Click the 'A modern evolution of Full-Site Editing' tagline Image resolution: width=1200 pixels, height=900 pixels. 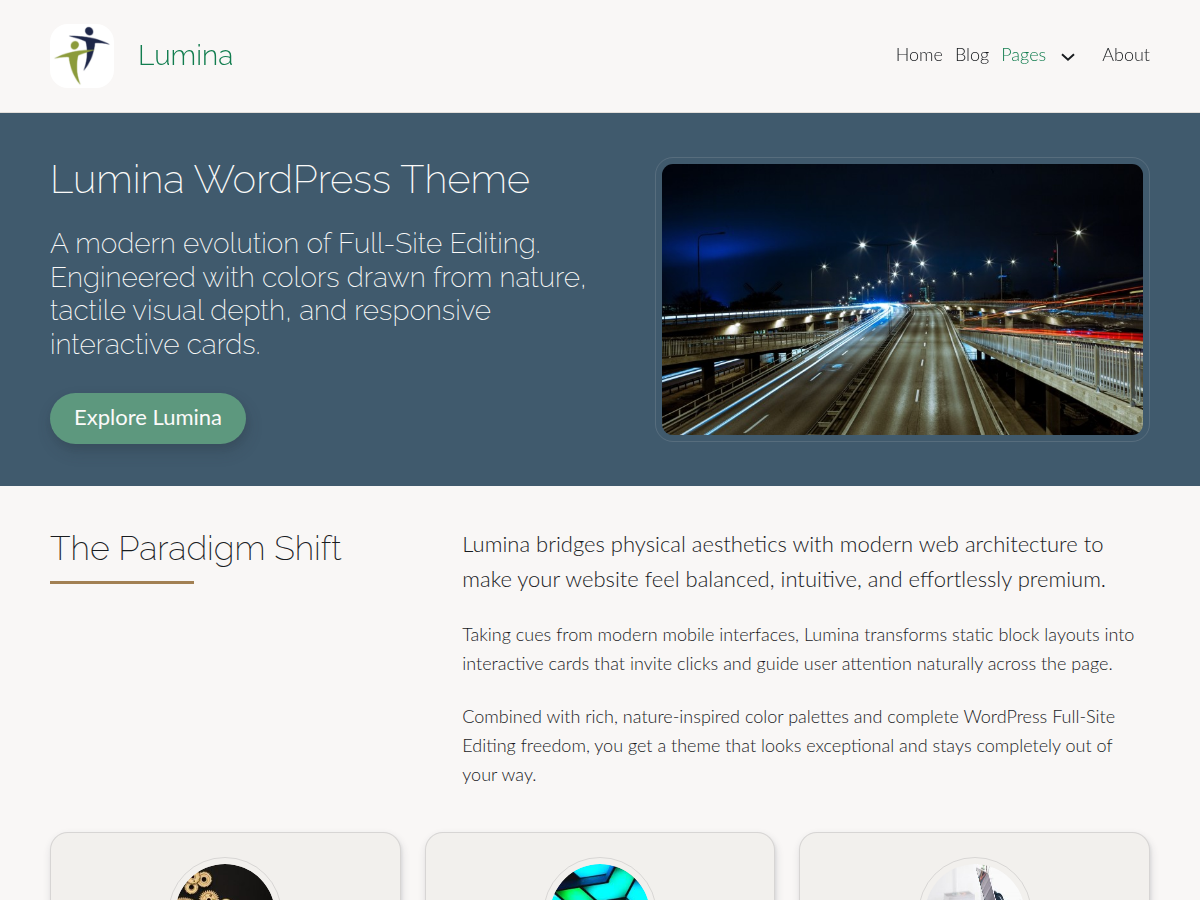[320, 294]
